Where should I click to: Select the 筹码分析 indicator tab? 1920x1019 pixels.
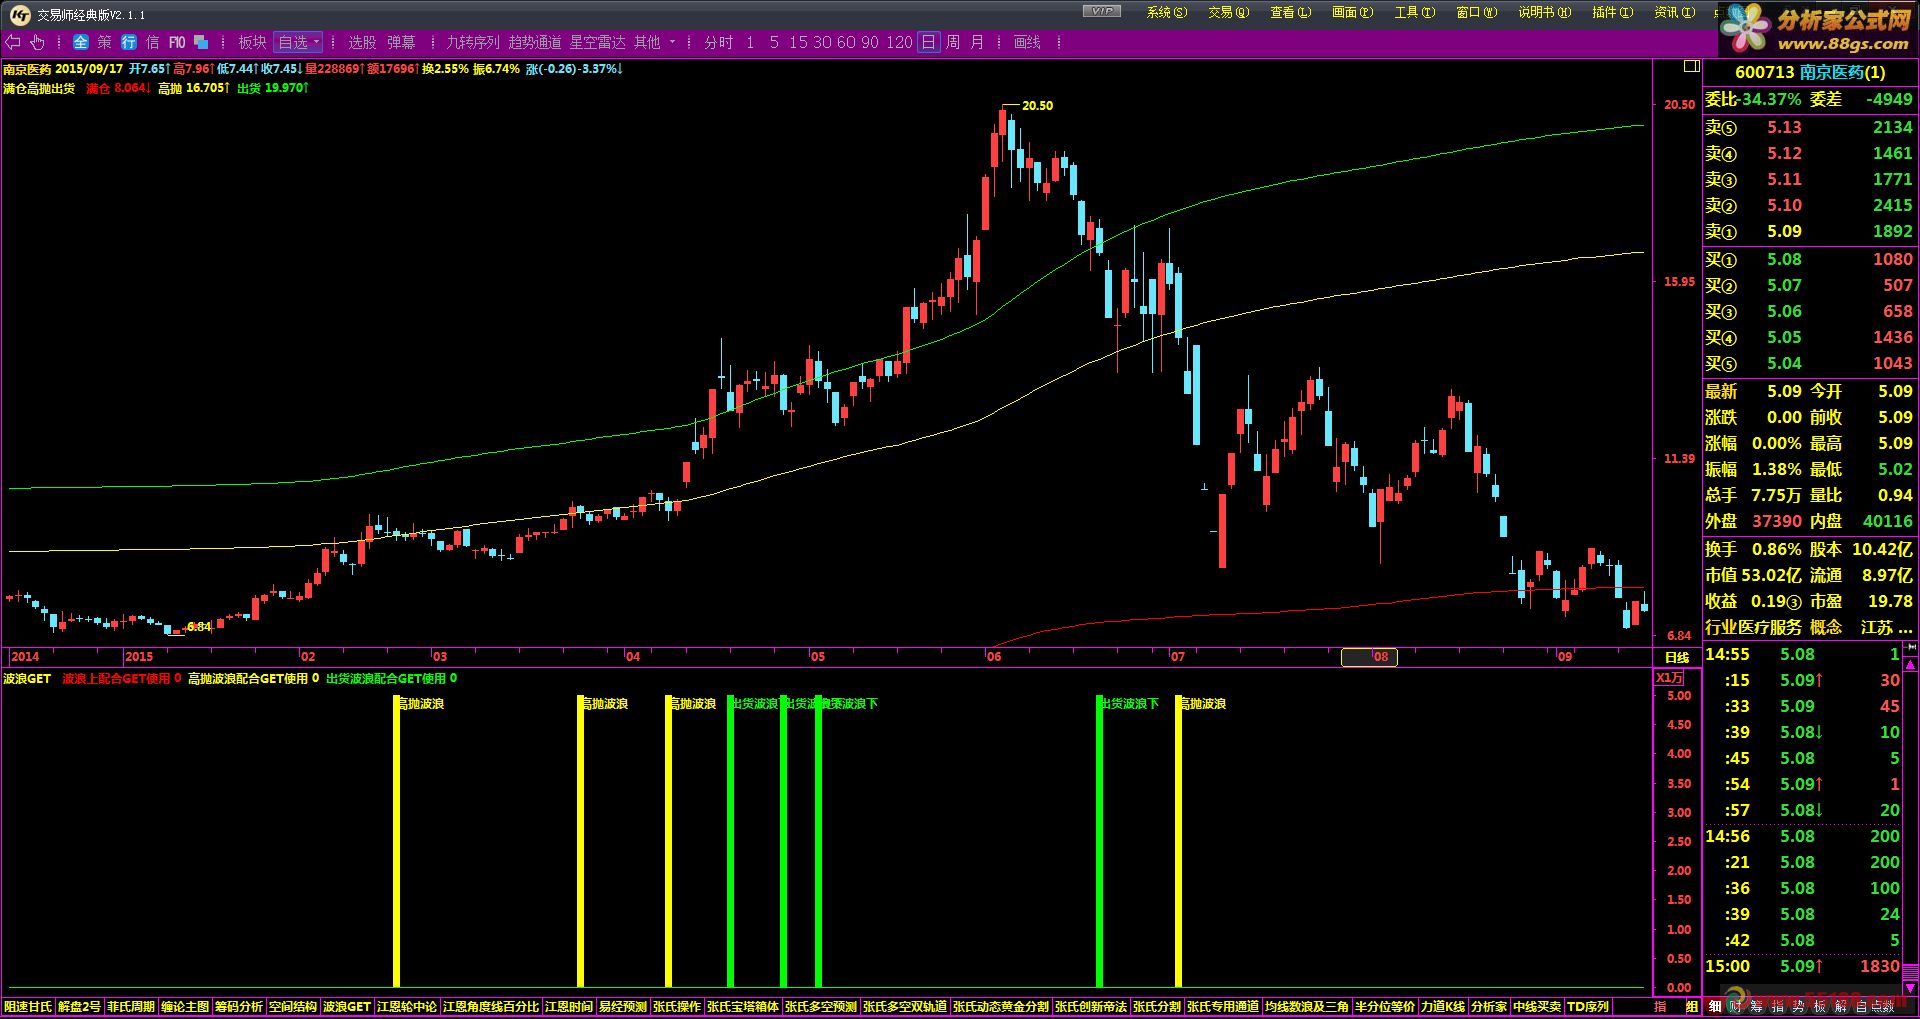tap(239, 1006)
